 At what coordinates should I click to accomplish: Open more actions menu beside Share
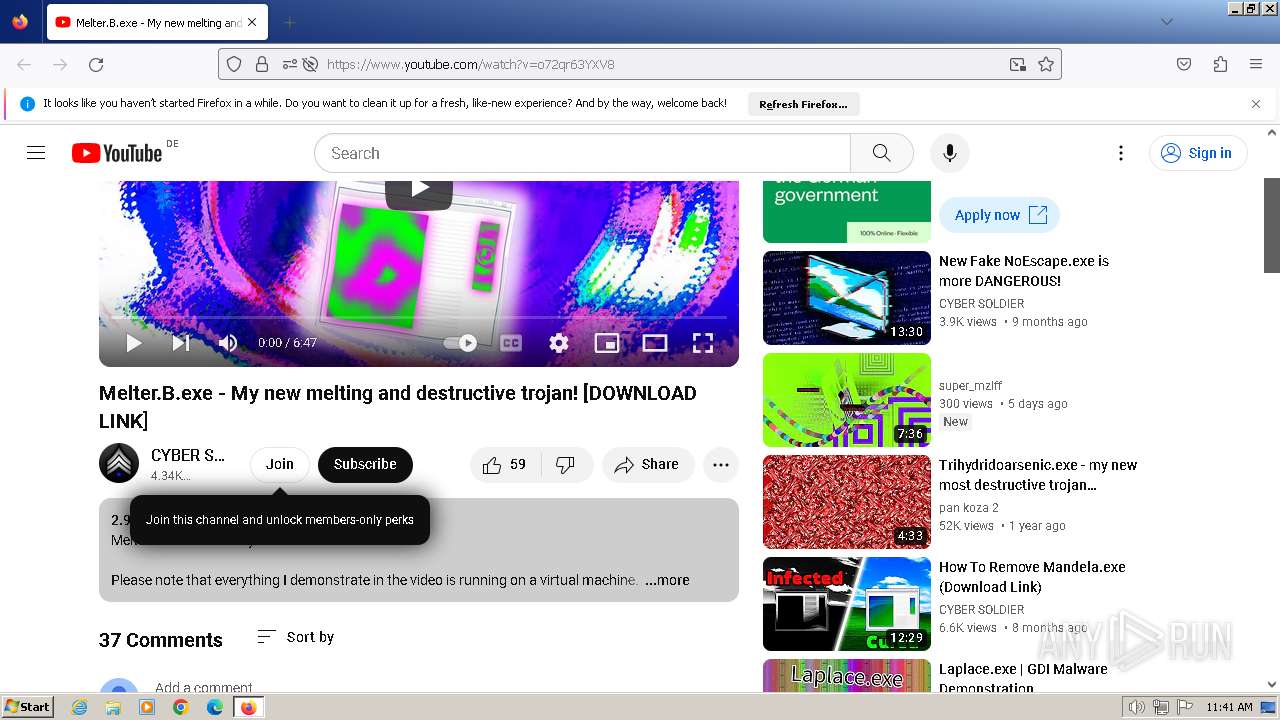click(721, 464)
